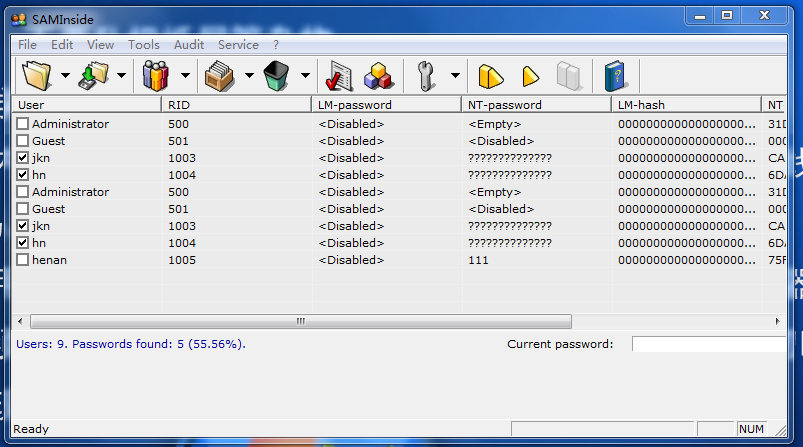This screenshot has height=447, width=803.
Task: Click the Ready status bar text
Action: click(31, 429)
